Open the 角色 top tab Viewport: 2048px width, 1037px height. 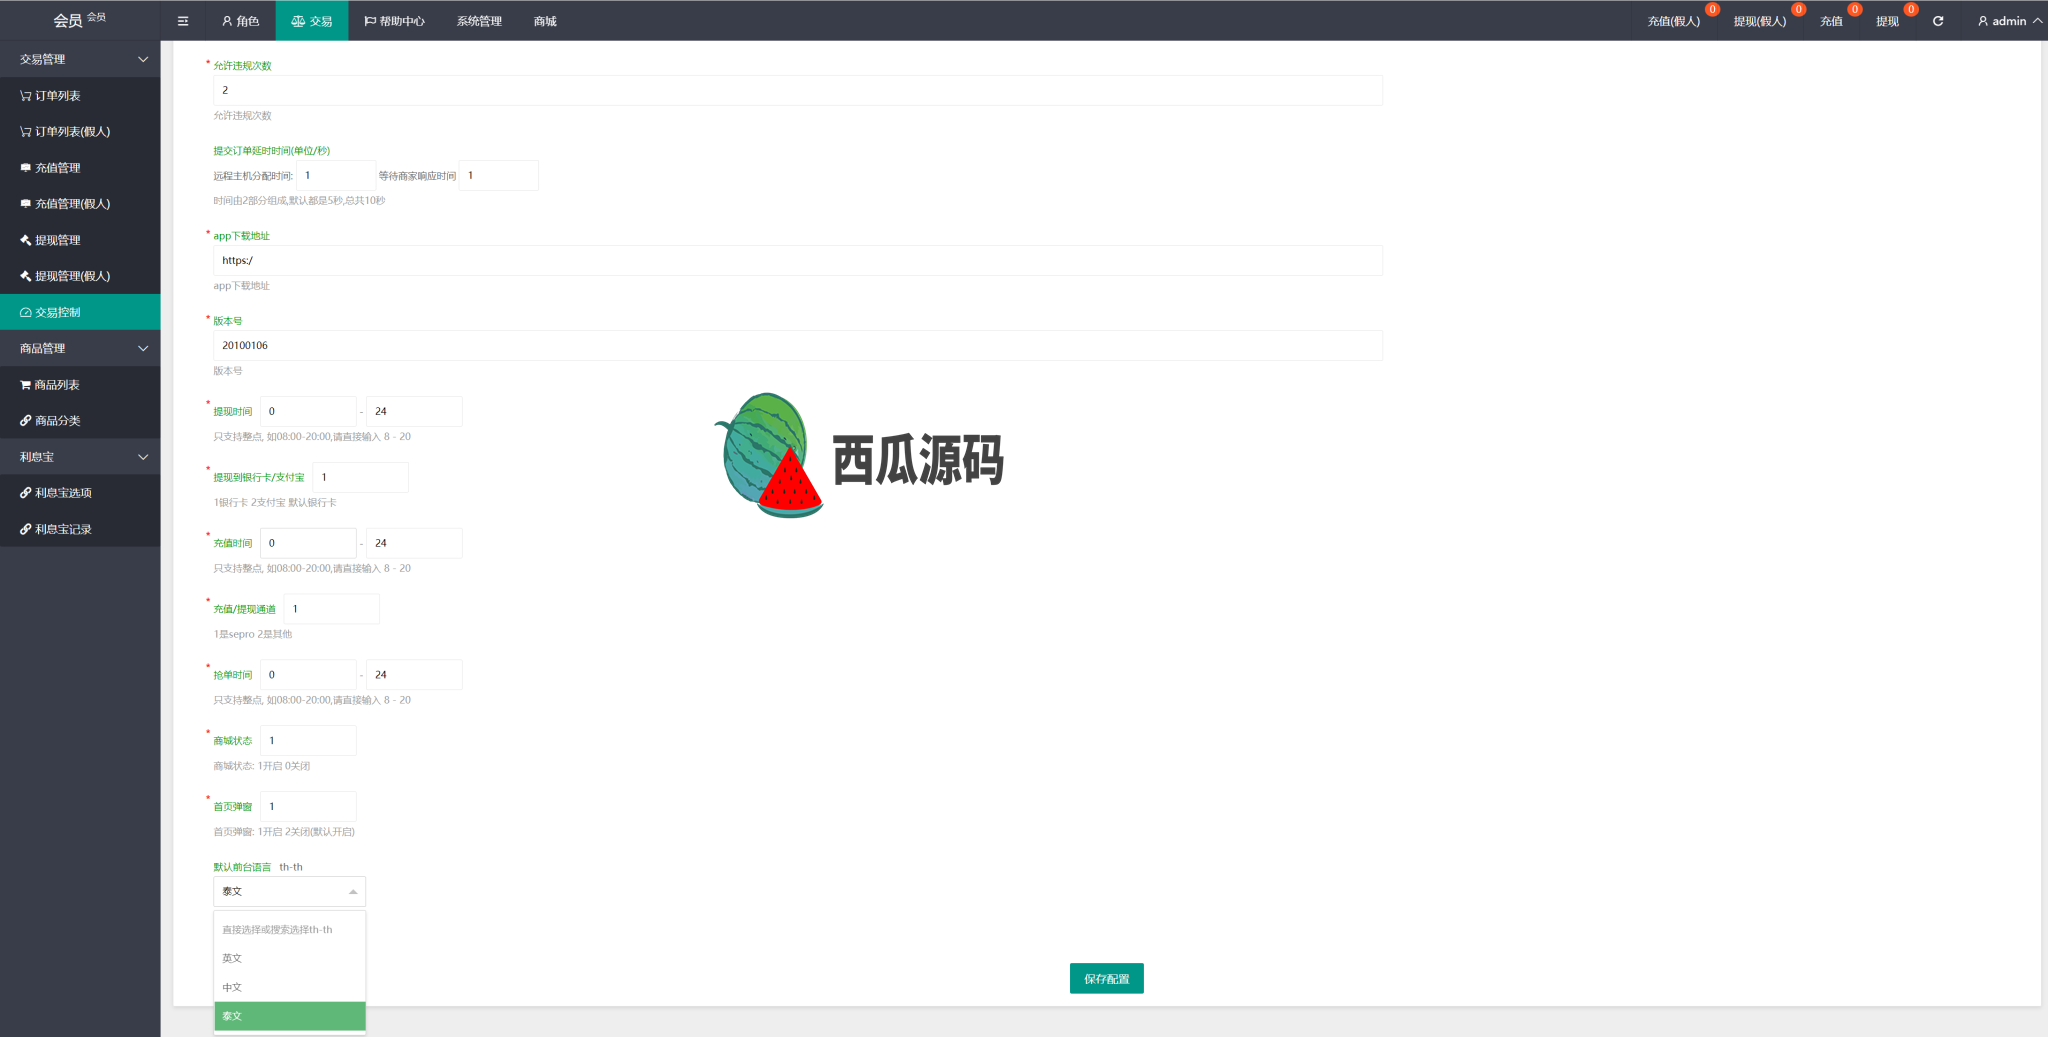241,20
